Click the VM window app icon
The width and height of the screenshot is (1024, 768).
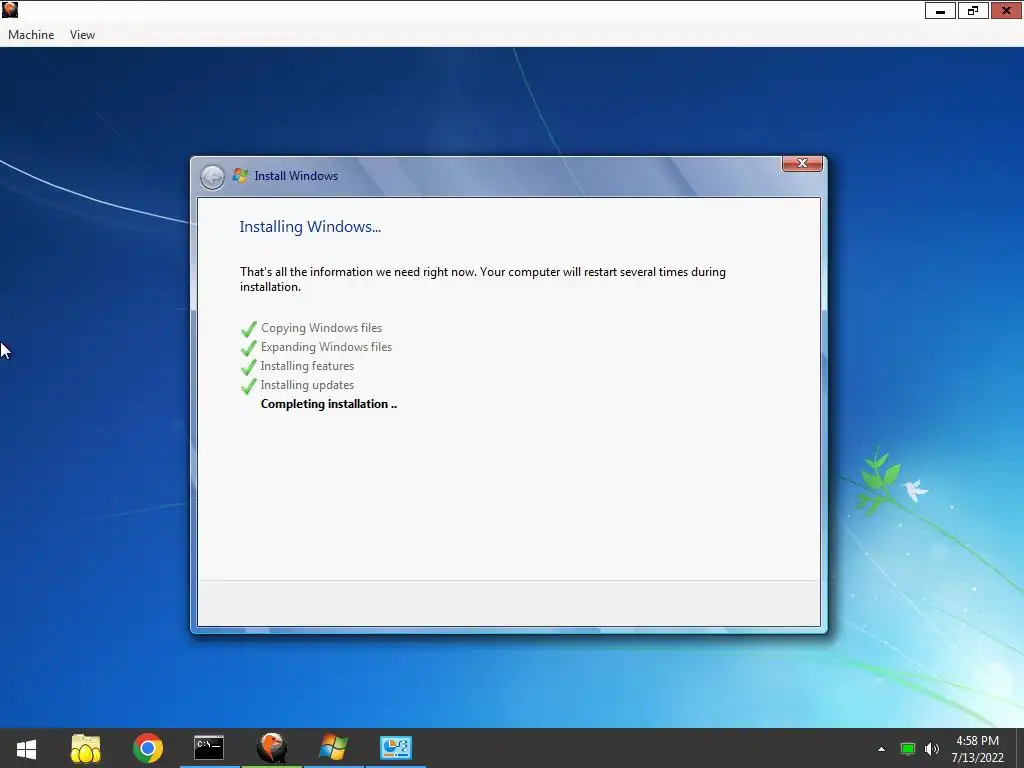click(x=10, y=9)
